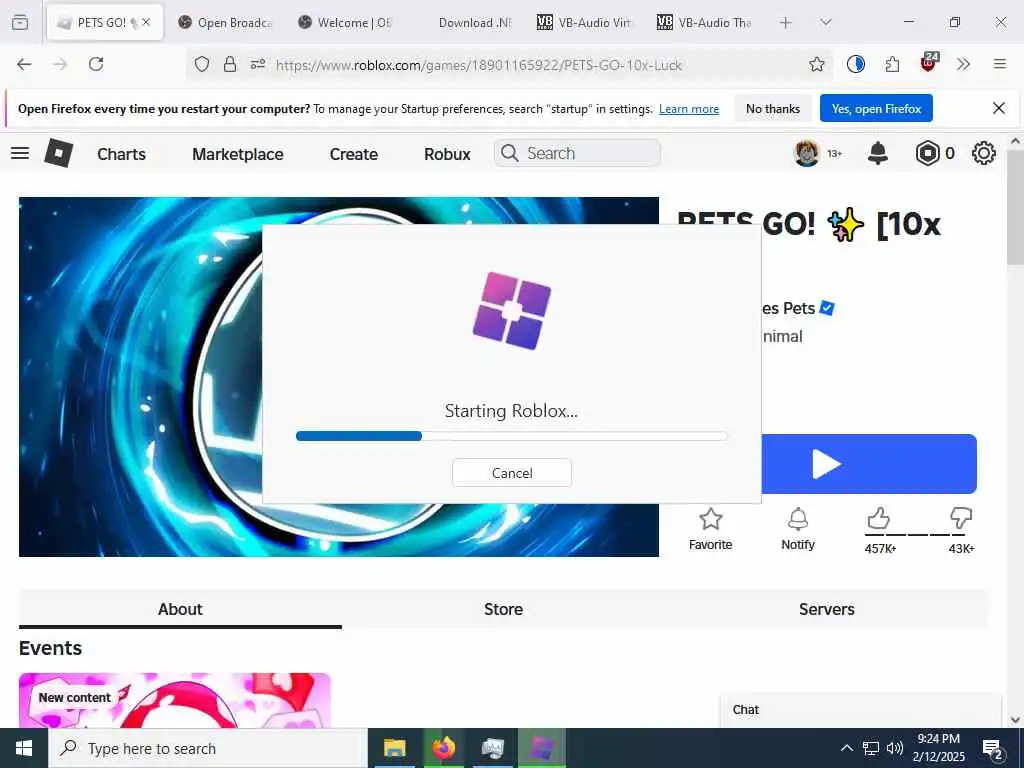This screenshot has height=768, width=1024.
Task: Bookmark this page with the star icon
Action: [816, 64]
